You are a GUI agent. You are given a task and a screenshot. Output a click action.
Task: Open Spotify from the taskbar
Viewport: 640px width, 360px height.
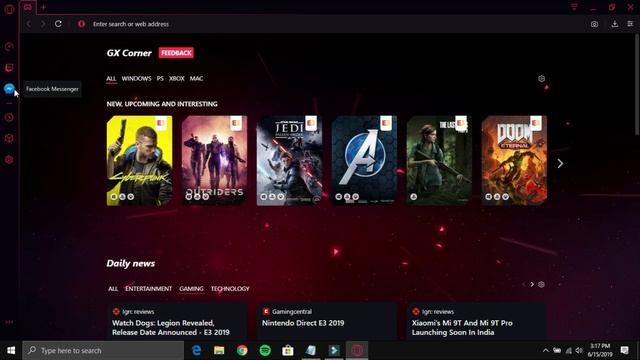pos(265,350)
